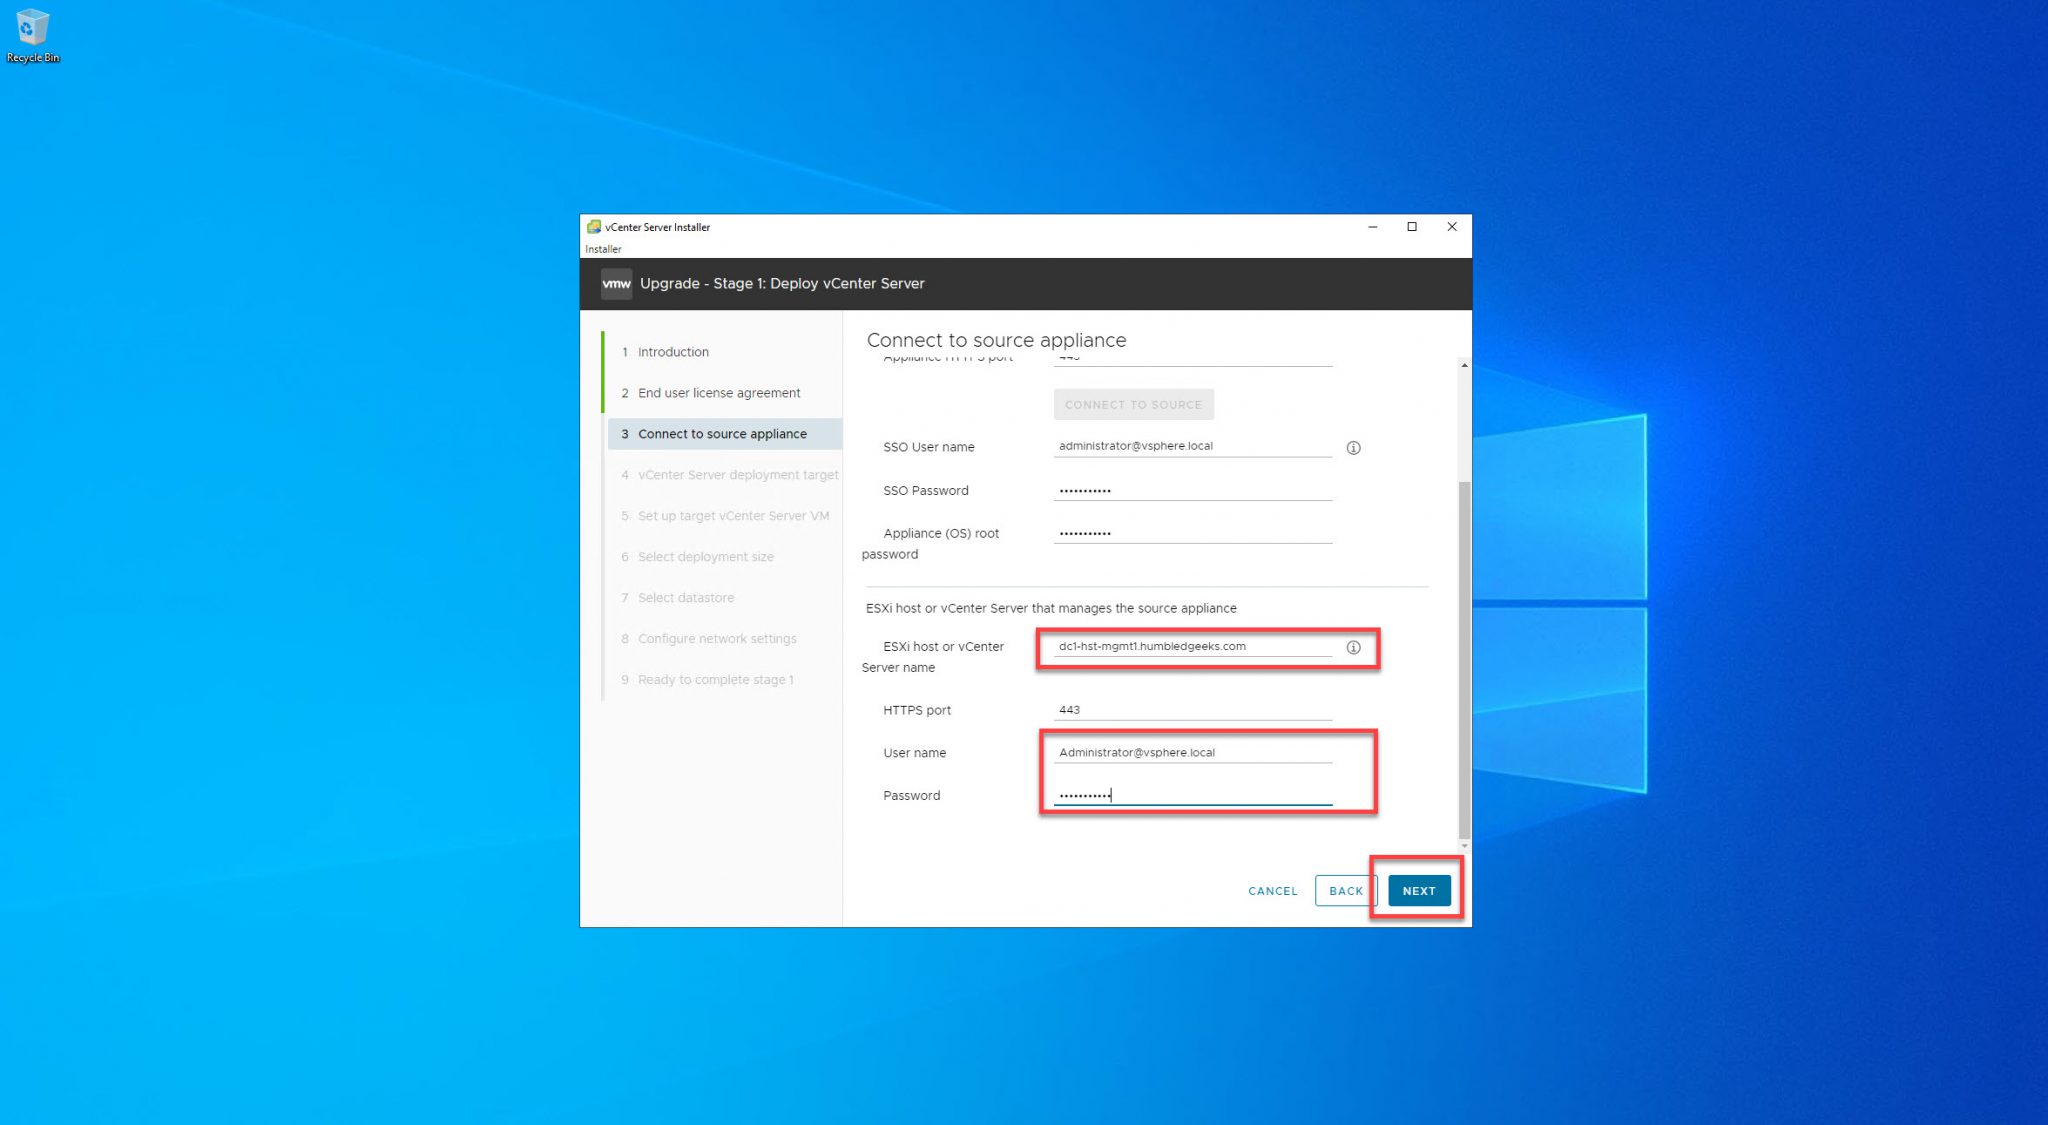Click the Appliance (OS) root password field

point(1190,532)
